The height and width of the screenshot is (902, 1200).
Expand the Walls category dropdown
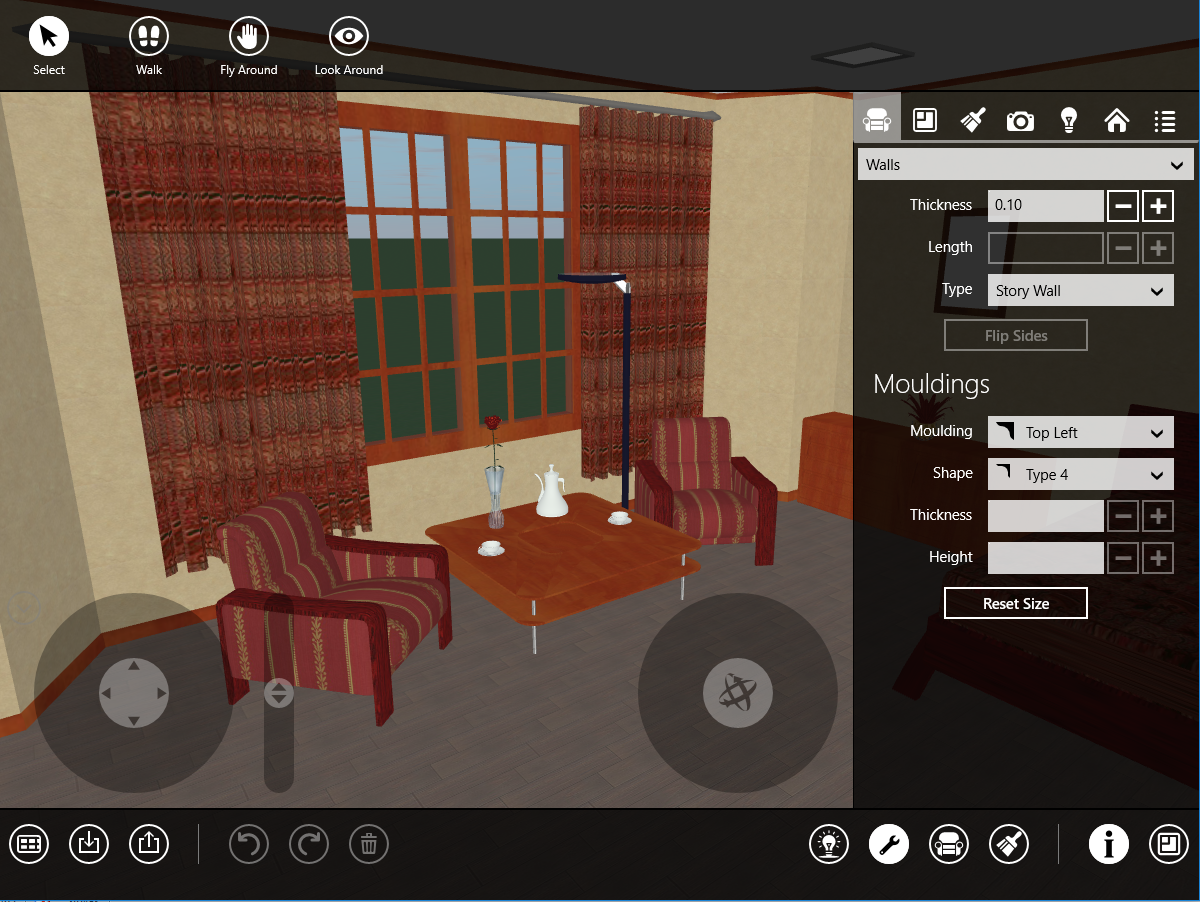1025,165
